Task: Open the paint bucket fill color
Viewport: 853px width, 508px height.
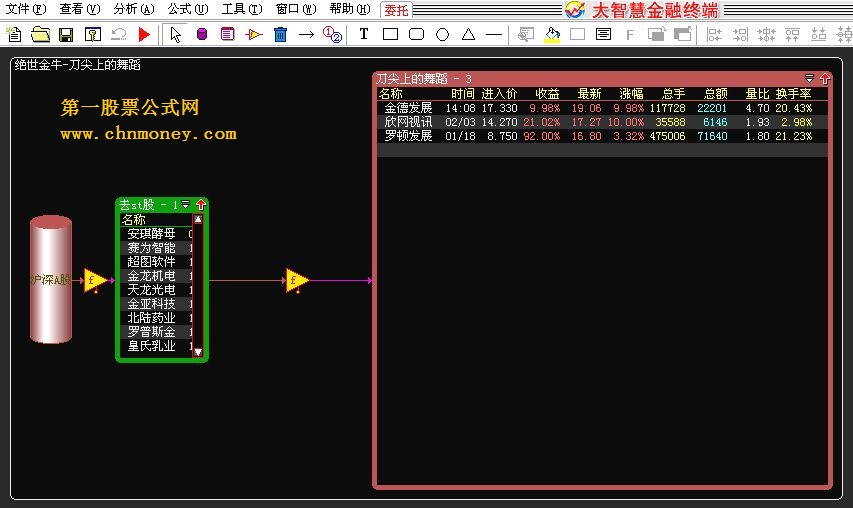Action: tap(552, 35)
